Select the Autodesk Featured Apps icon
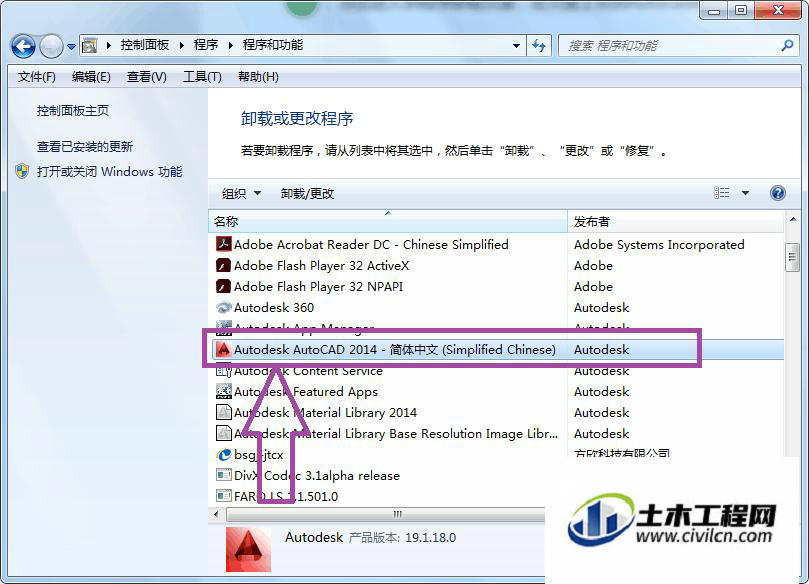 223,391
